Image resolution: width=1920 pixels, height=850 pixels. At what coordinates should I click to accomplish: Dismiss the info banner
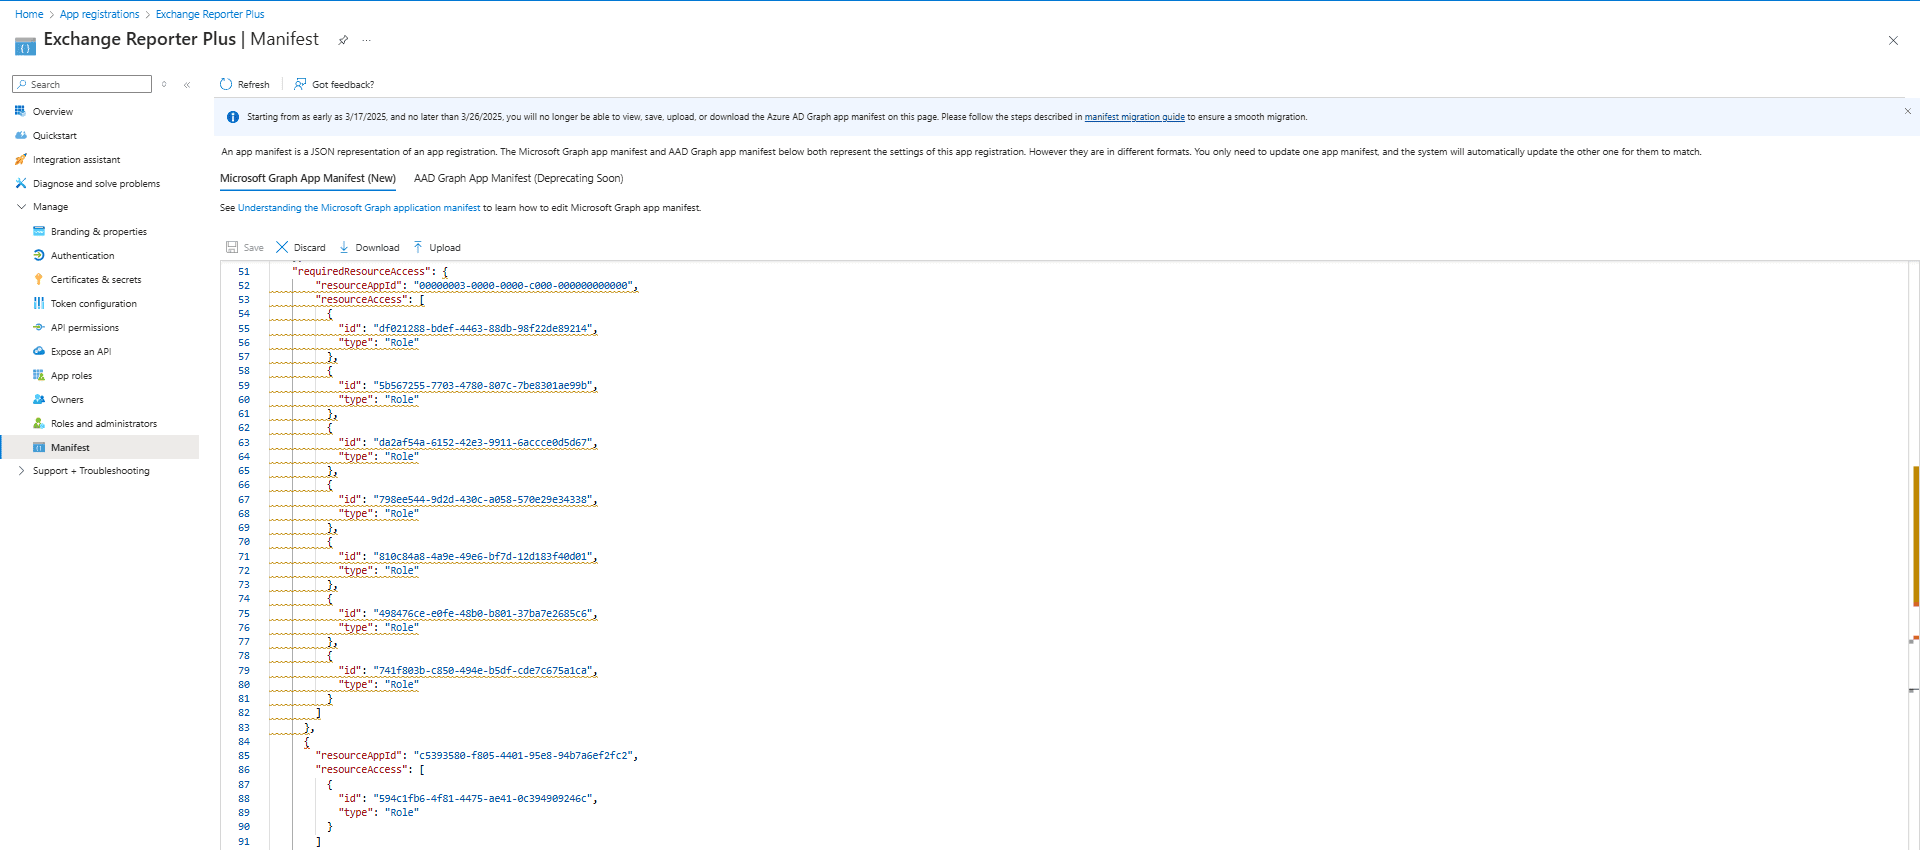point(1908,111)
